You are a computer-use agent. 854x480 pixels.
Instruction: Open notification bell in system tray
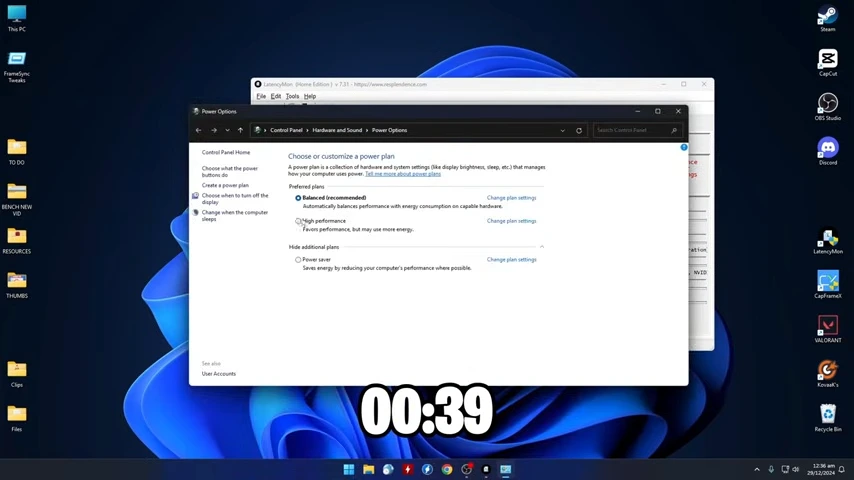click(x=841, y=469)
